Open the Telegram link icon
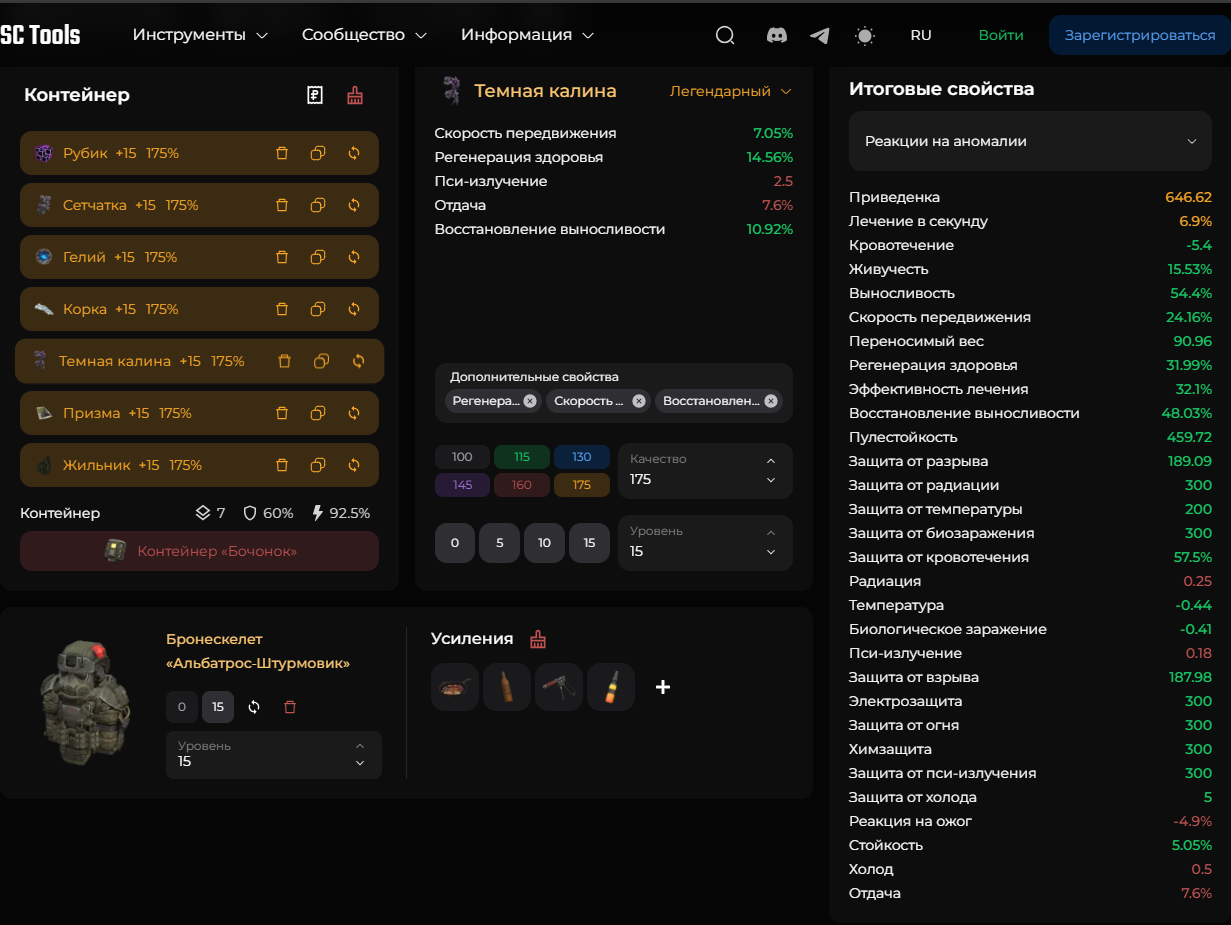 [820, 35]
